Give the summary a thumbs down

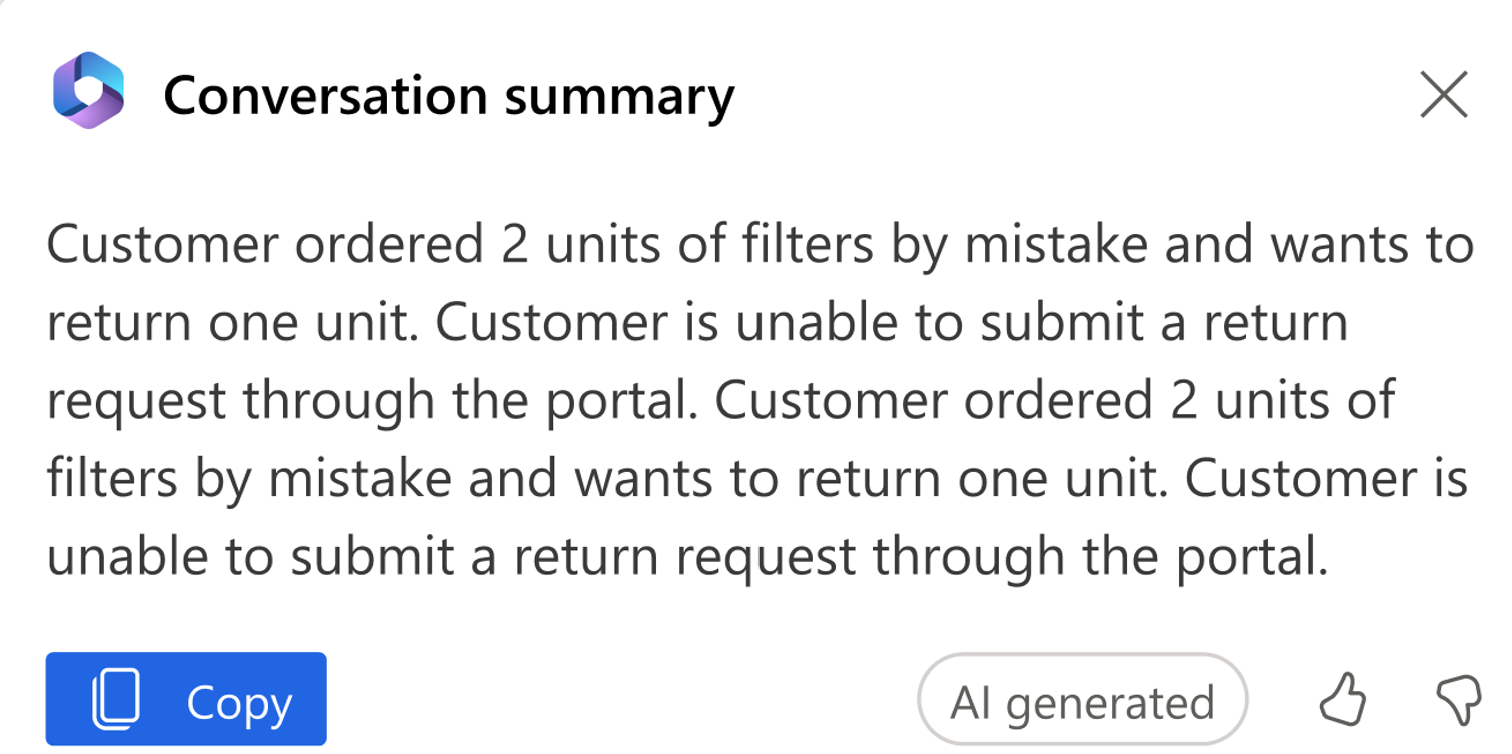click(x=1458, y=701)
